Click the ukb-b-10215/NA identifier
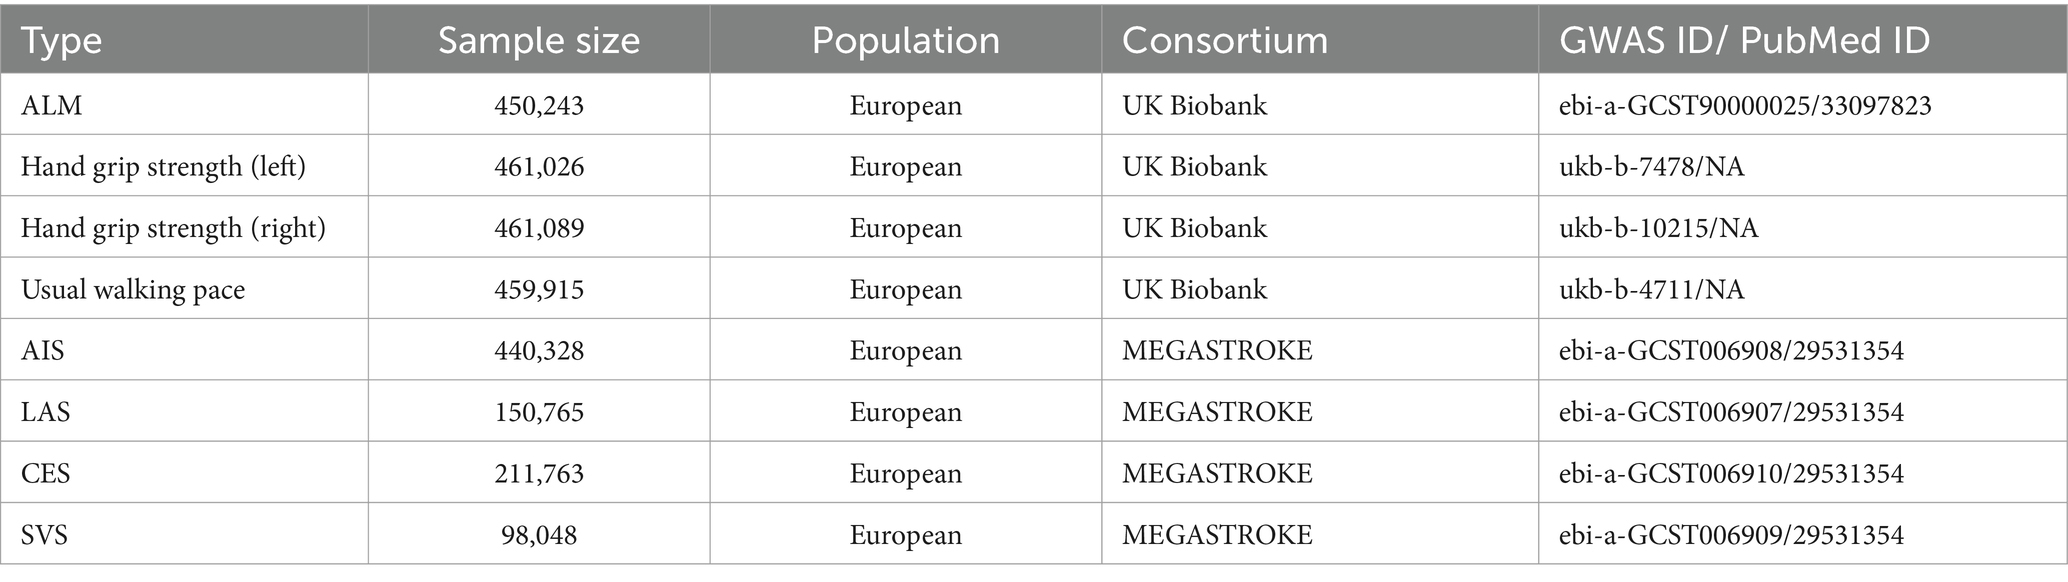This screenshot has height=582, width=2068. pyautogui.click(x=1659, y=228)
